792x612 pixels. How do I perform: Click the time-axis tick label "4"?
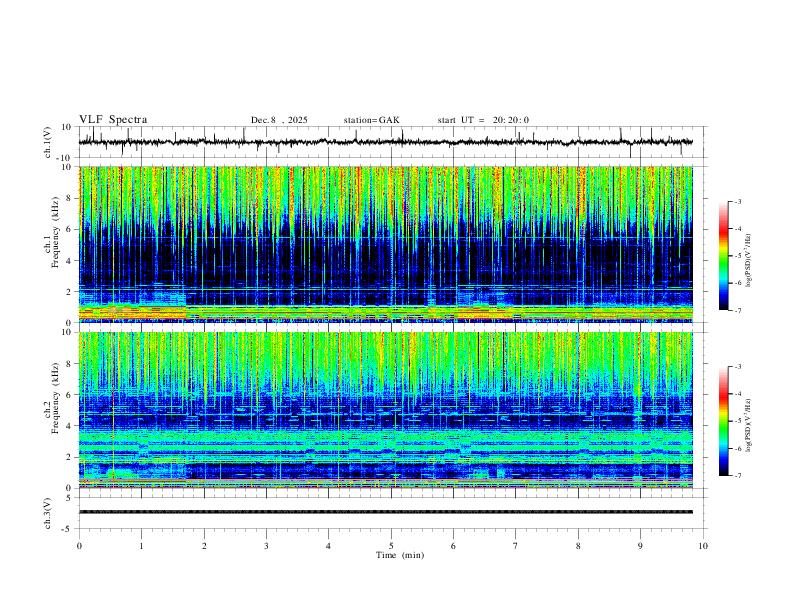point(328,546)
